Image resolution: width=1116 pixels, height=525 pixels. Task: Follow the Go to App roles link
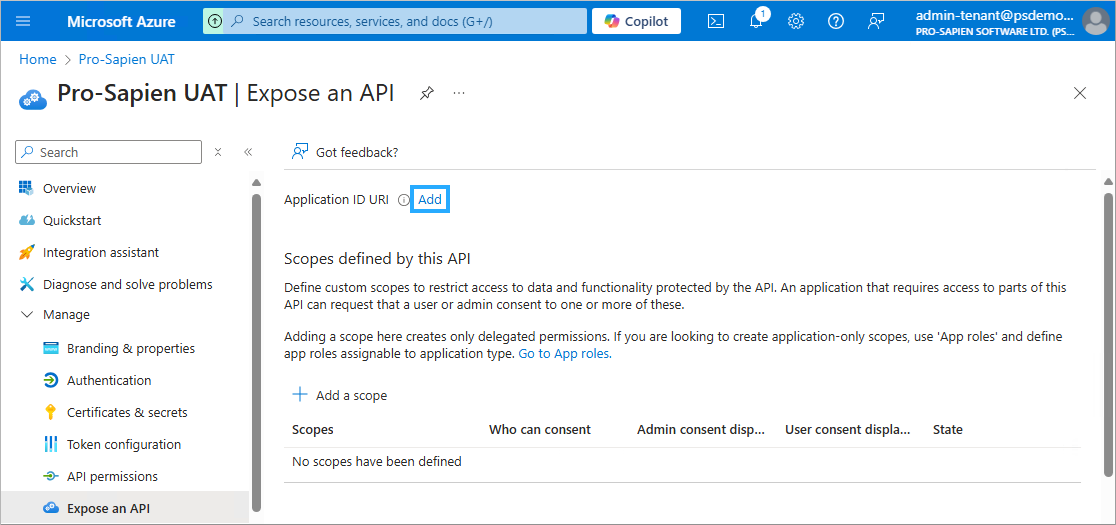coord(564,354)
